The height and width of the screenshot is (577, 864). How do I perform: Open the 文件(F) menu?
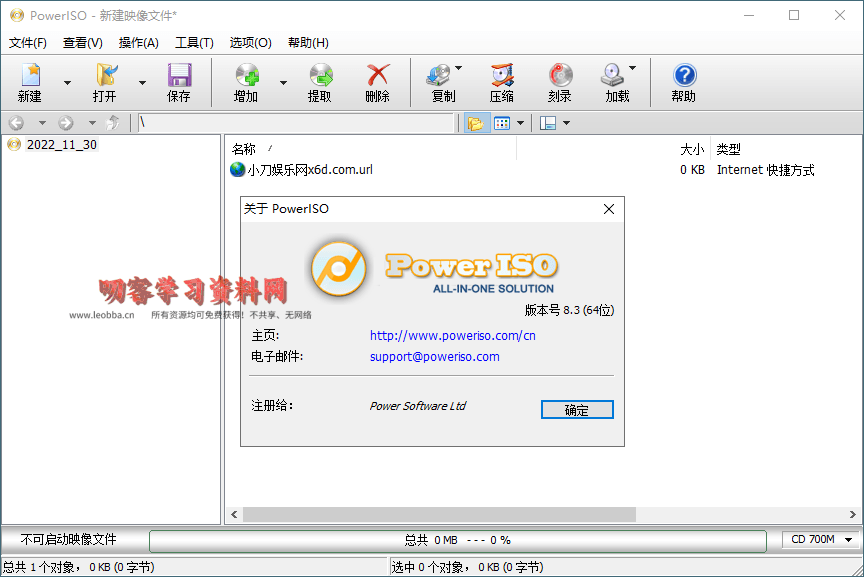[x=28, y=43]
